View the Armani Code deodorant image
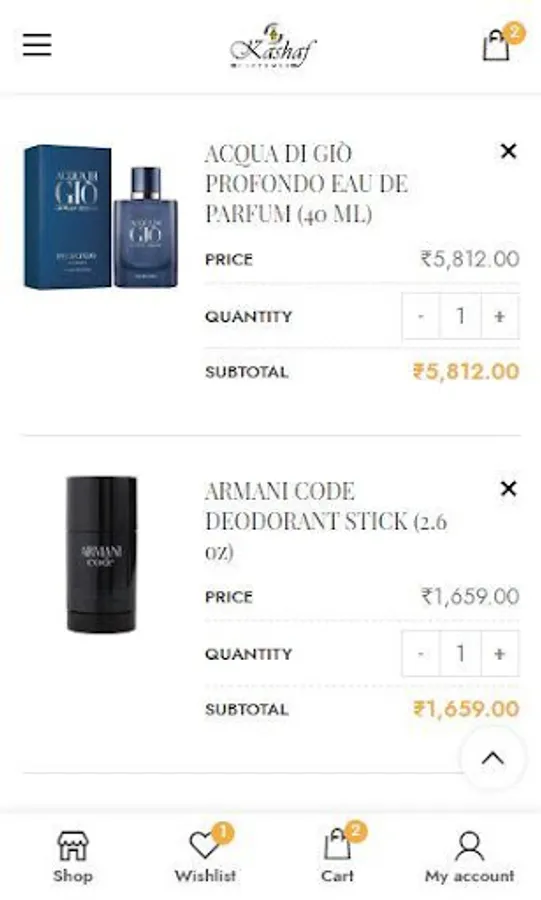The width and height of the screenshot is (541, 900). 101,554
